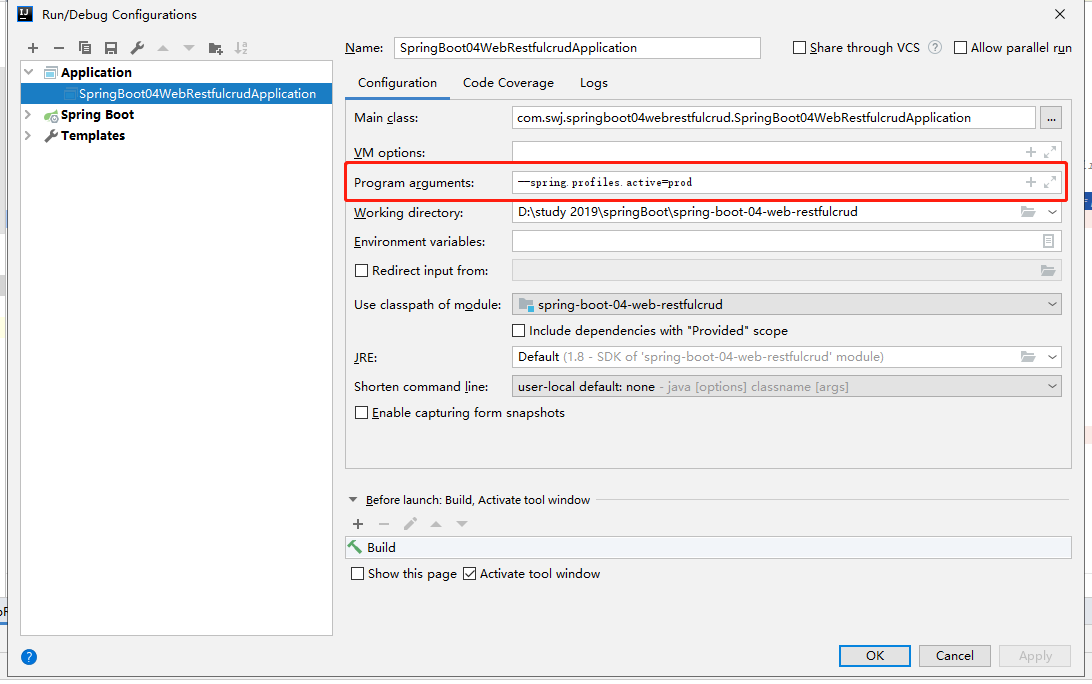Move Before launch task up
This screenshot has width=1092, height=684.
click(436, 524)
